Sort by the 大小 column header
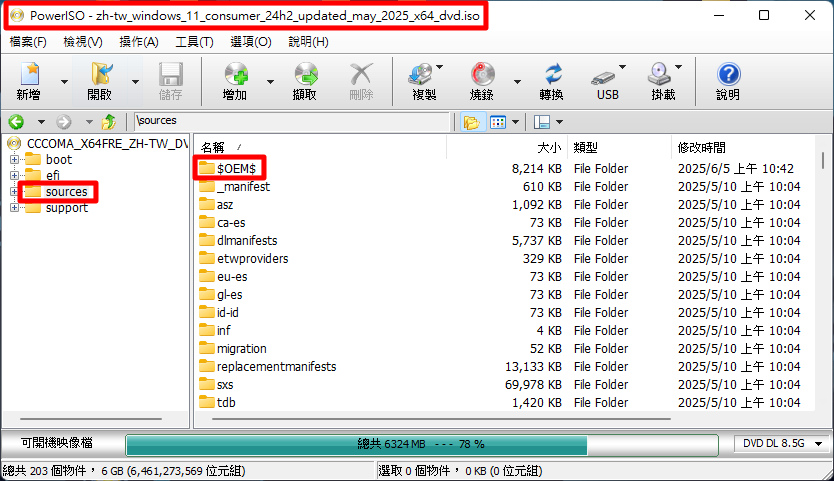This screenshot has height=481, width=834. pos(506,147)
